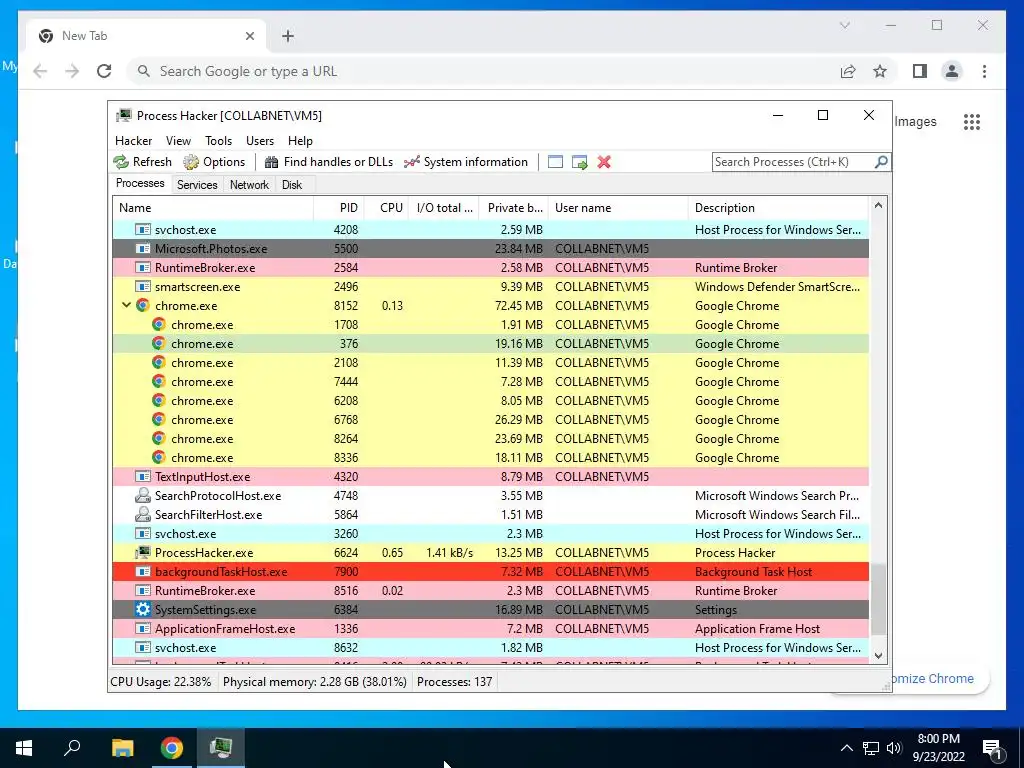Open the Hacker menu

[x=133, y=140]
